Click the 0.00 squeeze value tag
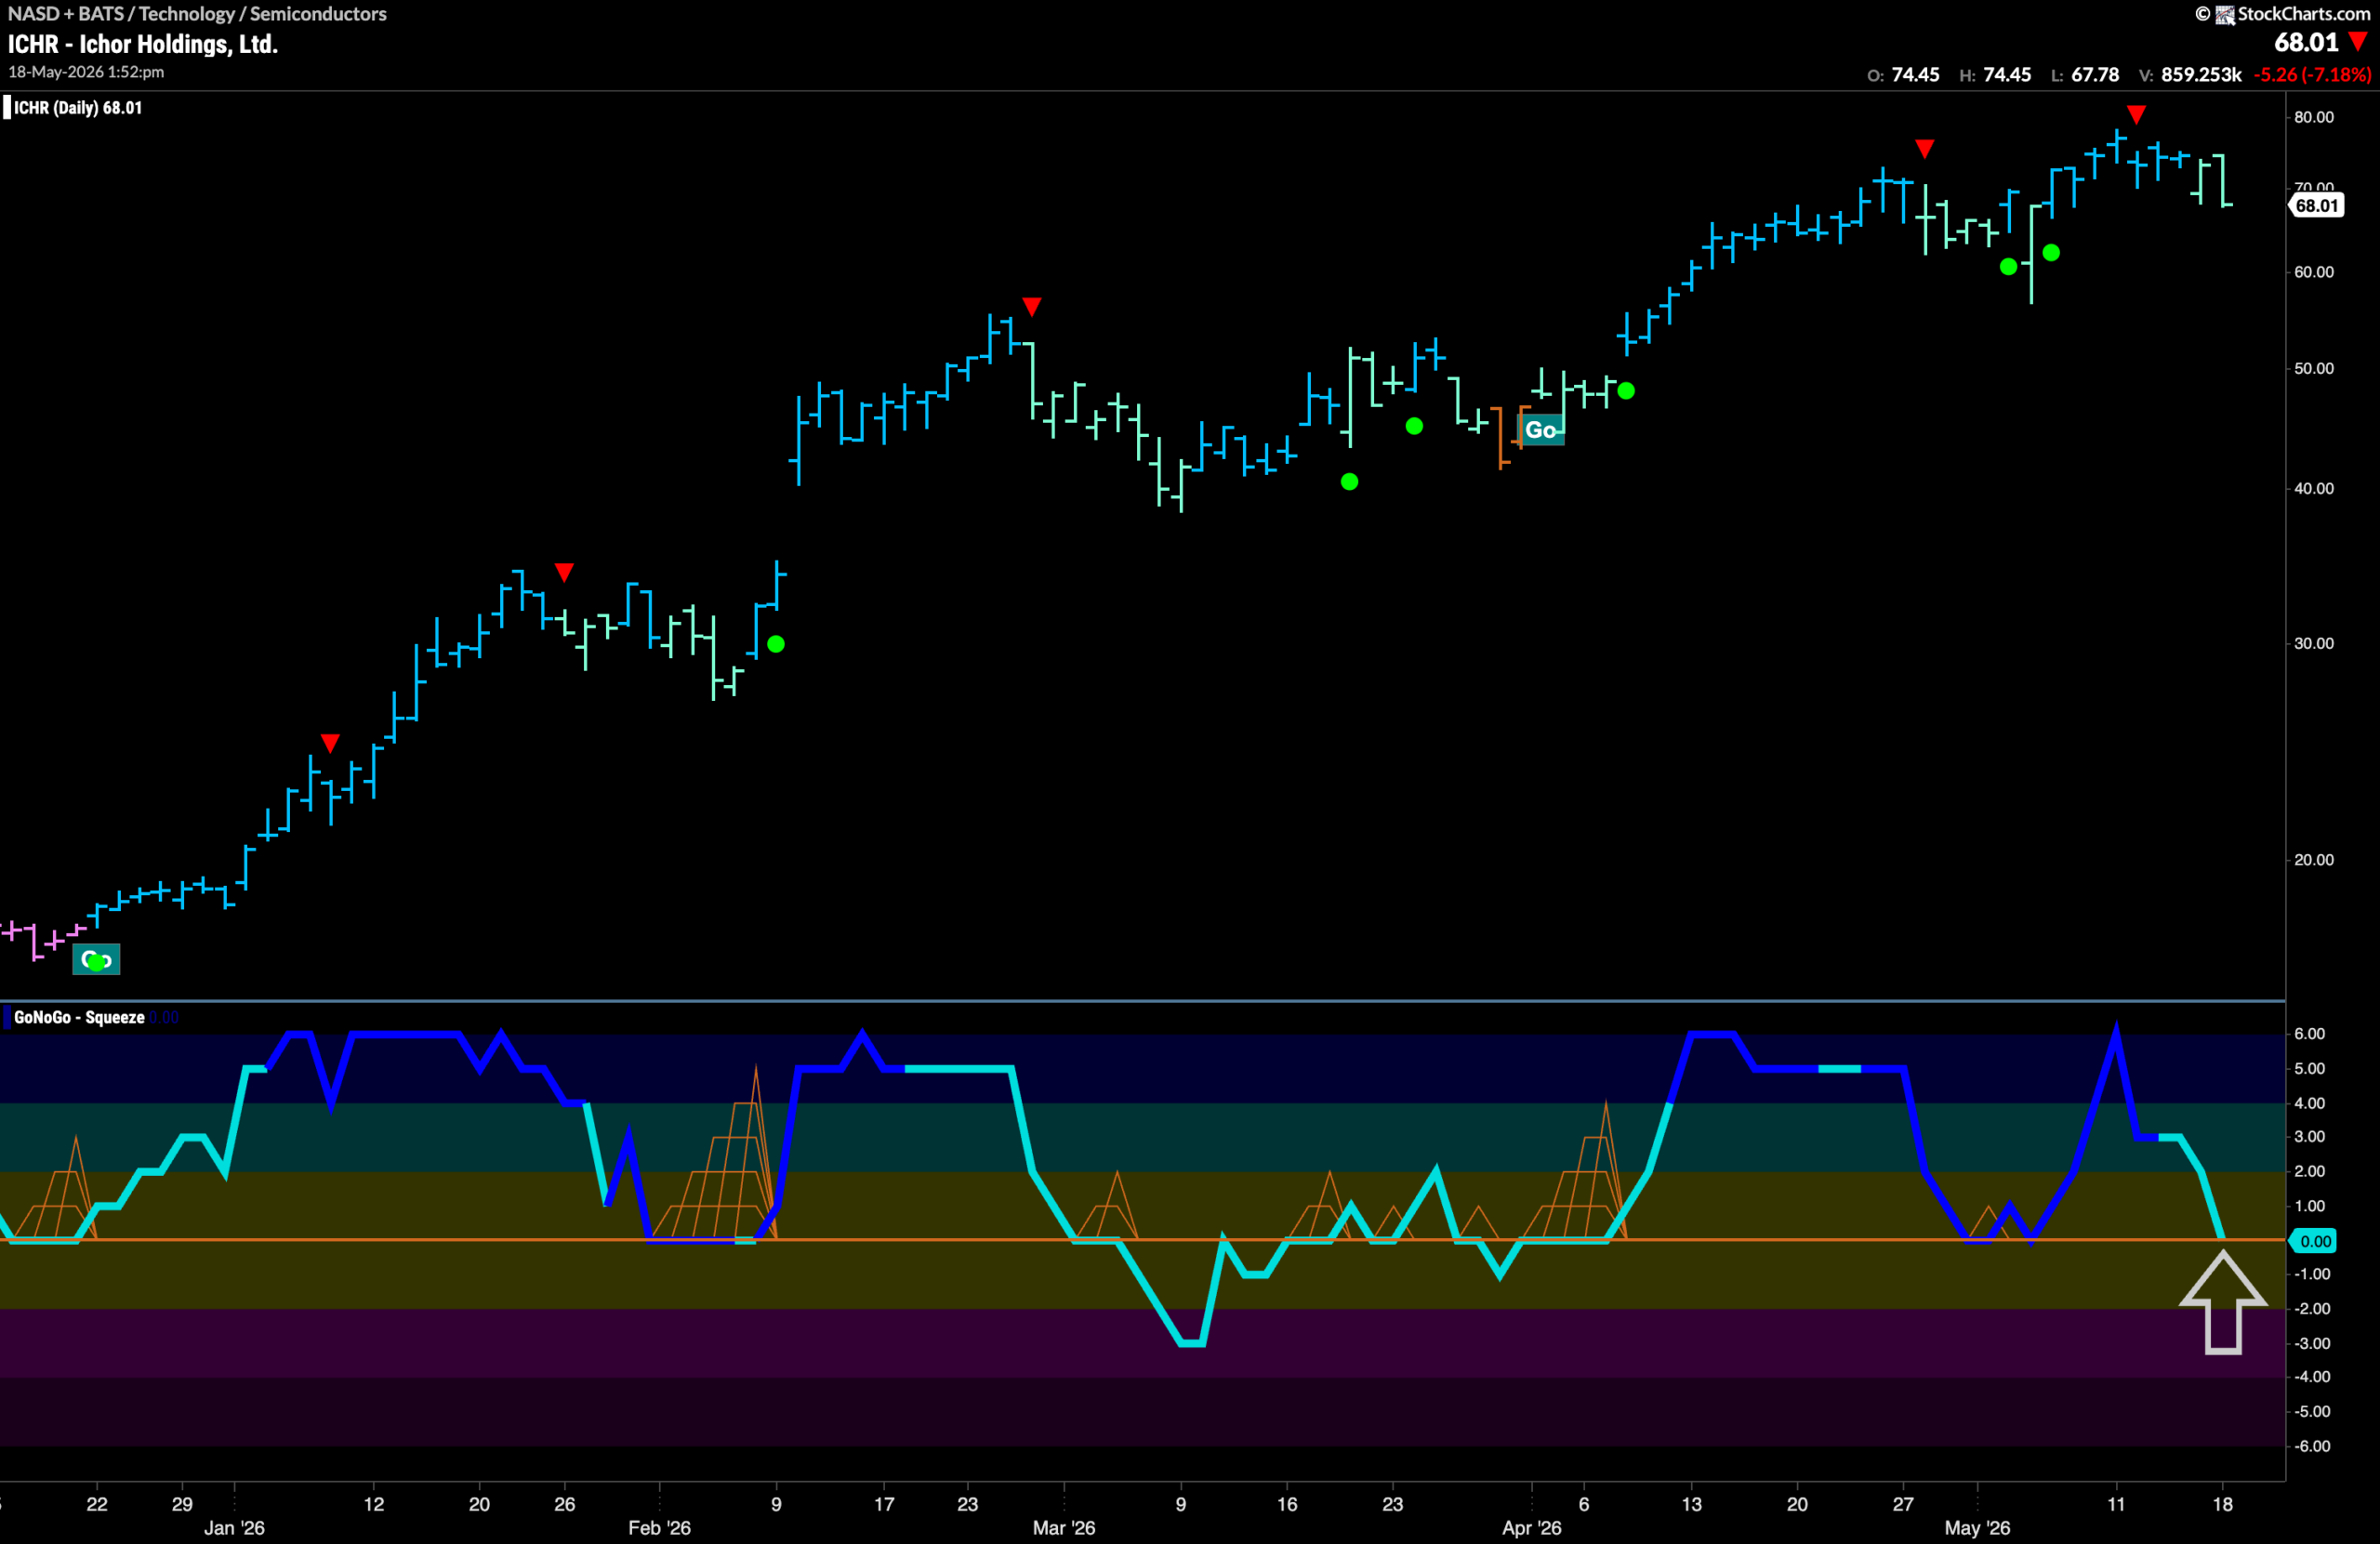This screenshot has width=2380, height=1544. tap(2315, 1241)
